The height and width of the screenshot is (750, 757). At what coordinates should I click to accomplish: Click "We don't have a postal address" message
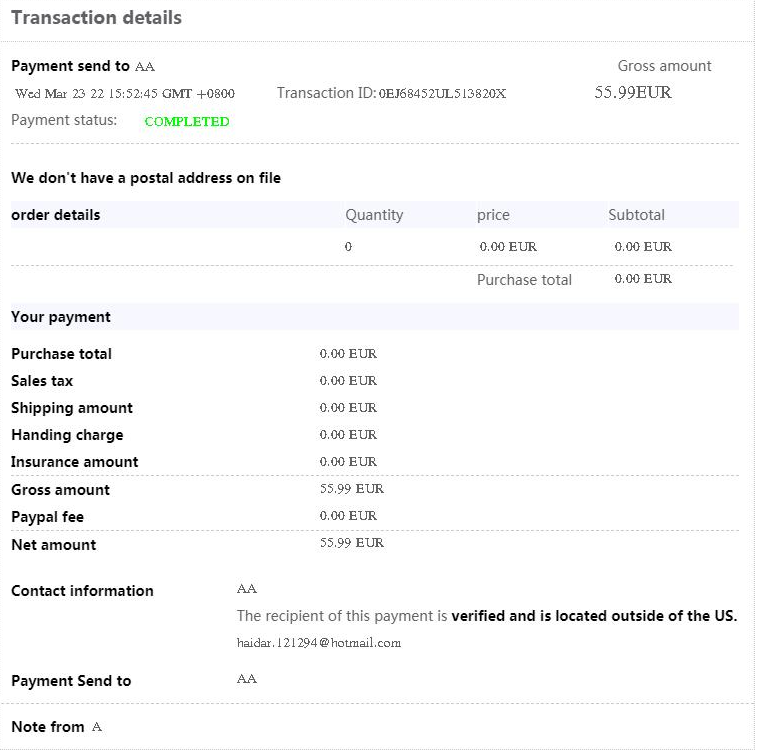pos(146,178)
